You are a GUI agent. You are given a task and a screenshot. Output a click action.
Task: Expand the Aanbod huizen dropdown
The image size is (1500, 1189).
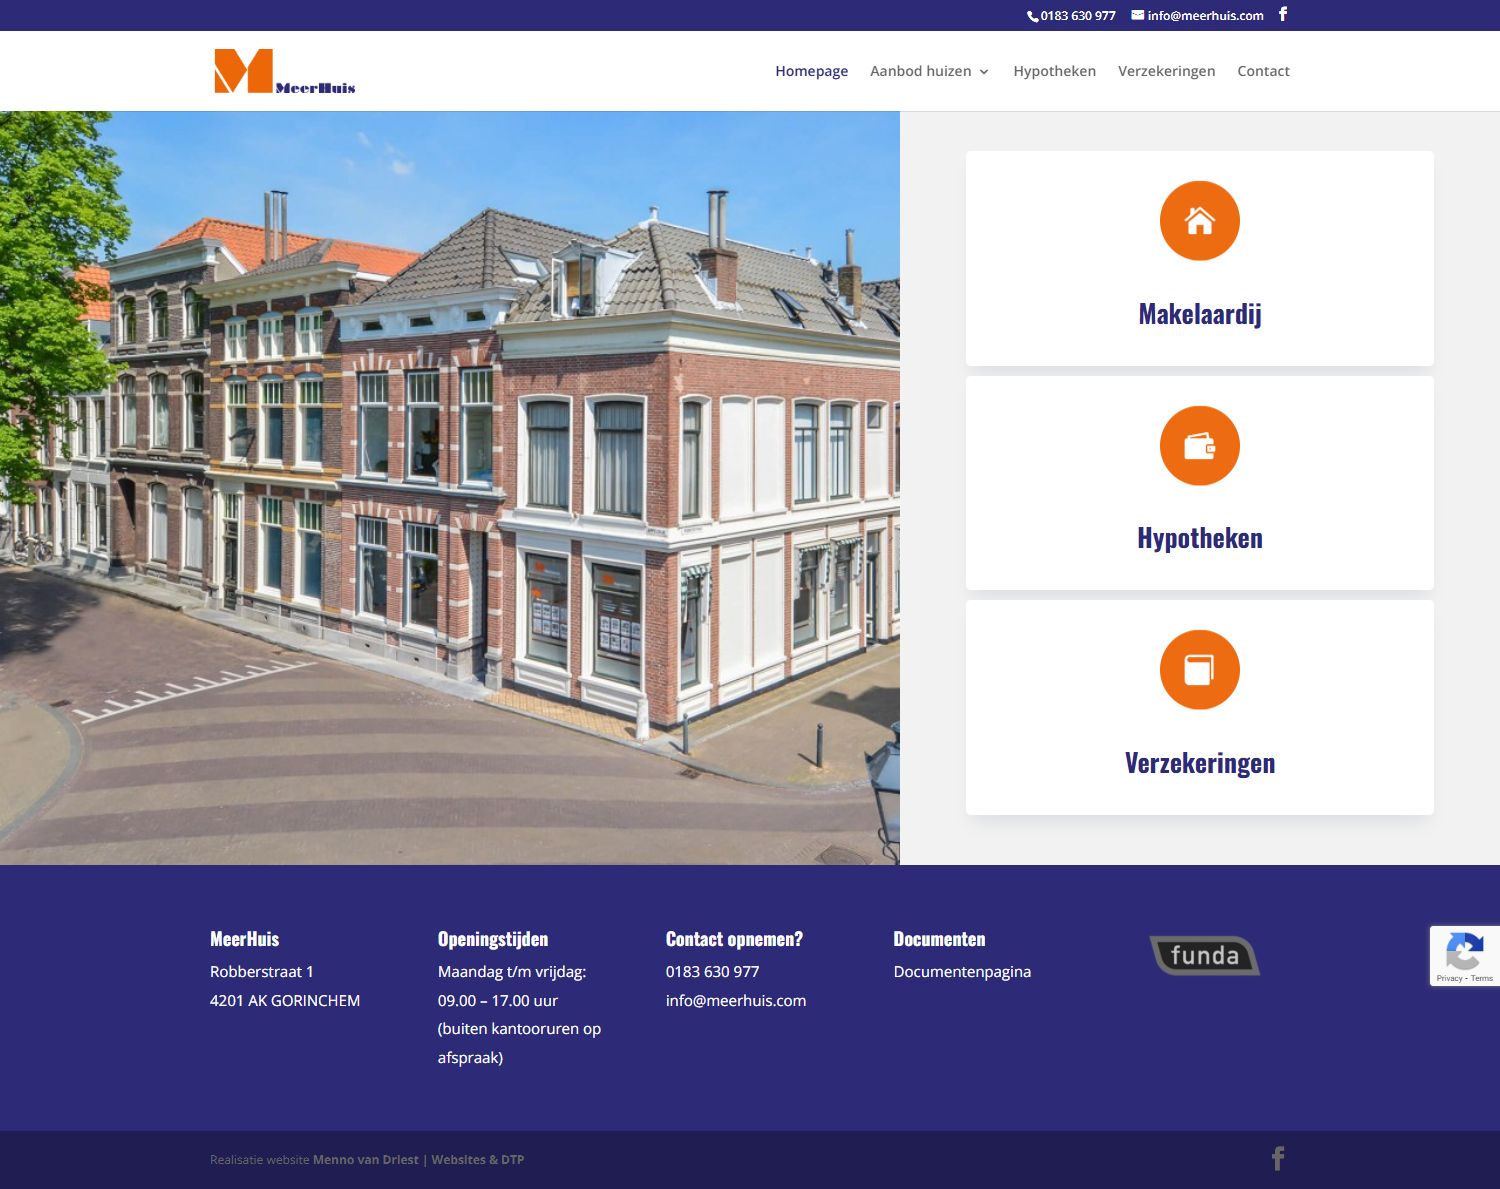coord(928,71)
